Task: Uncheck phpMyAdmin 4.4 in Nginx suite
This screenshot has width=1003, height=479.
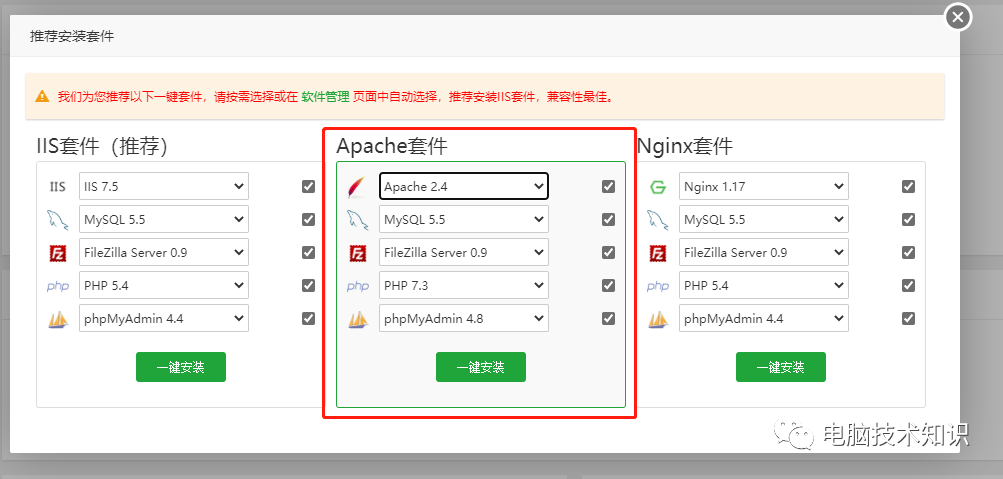Action: click(x=908, y=318)
